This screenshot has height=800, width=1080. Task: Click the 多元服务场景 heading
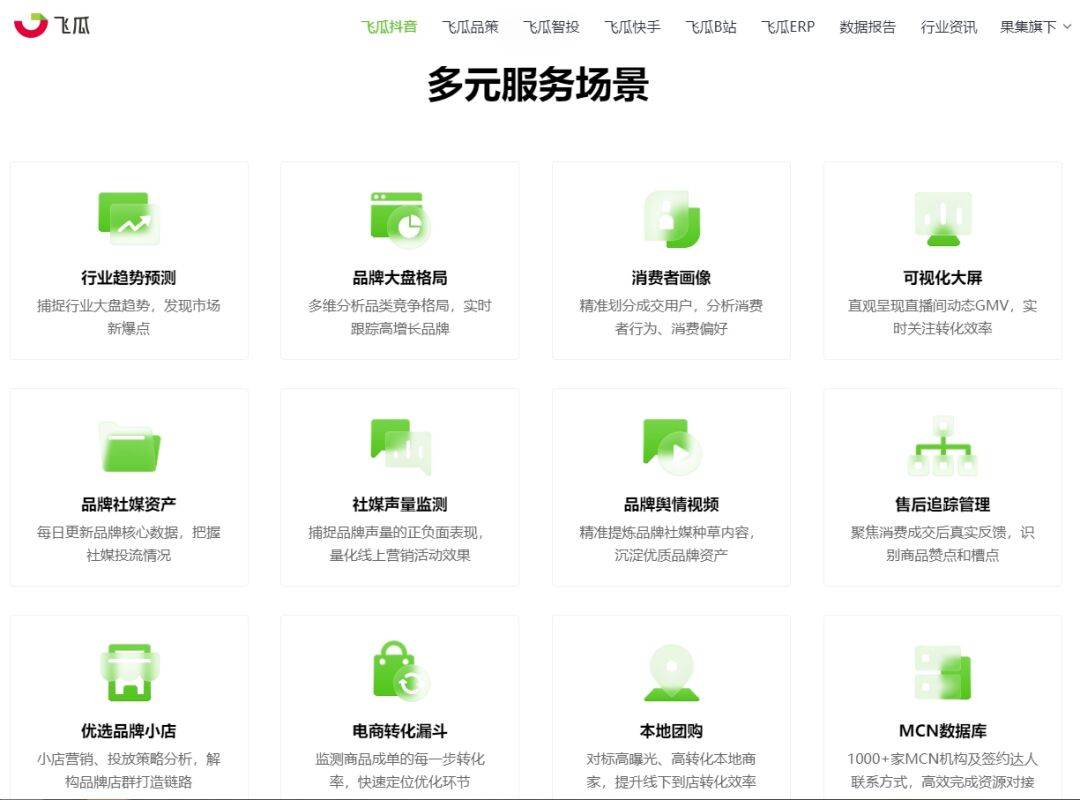tap(538, 85)
